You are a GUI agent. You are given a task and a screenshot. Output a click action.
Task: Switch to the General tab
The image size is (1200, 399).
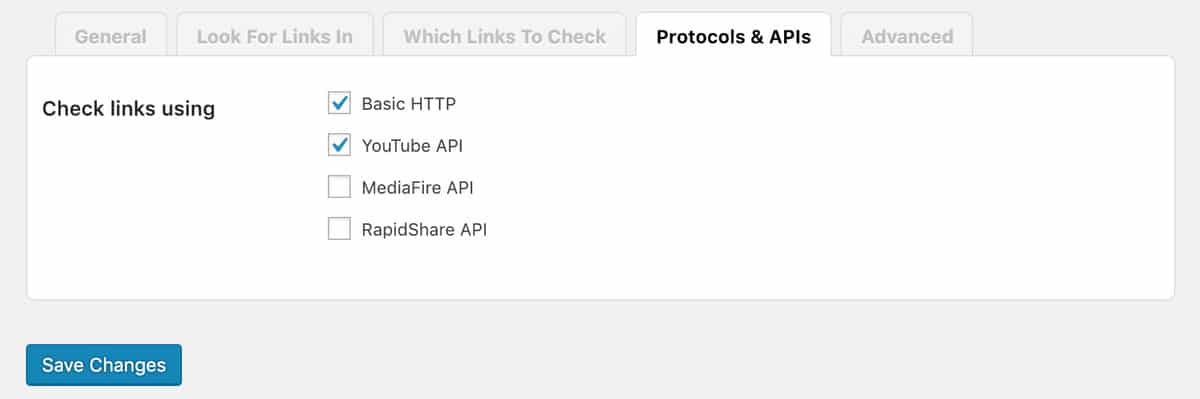[110, 36]
